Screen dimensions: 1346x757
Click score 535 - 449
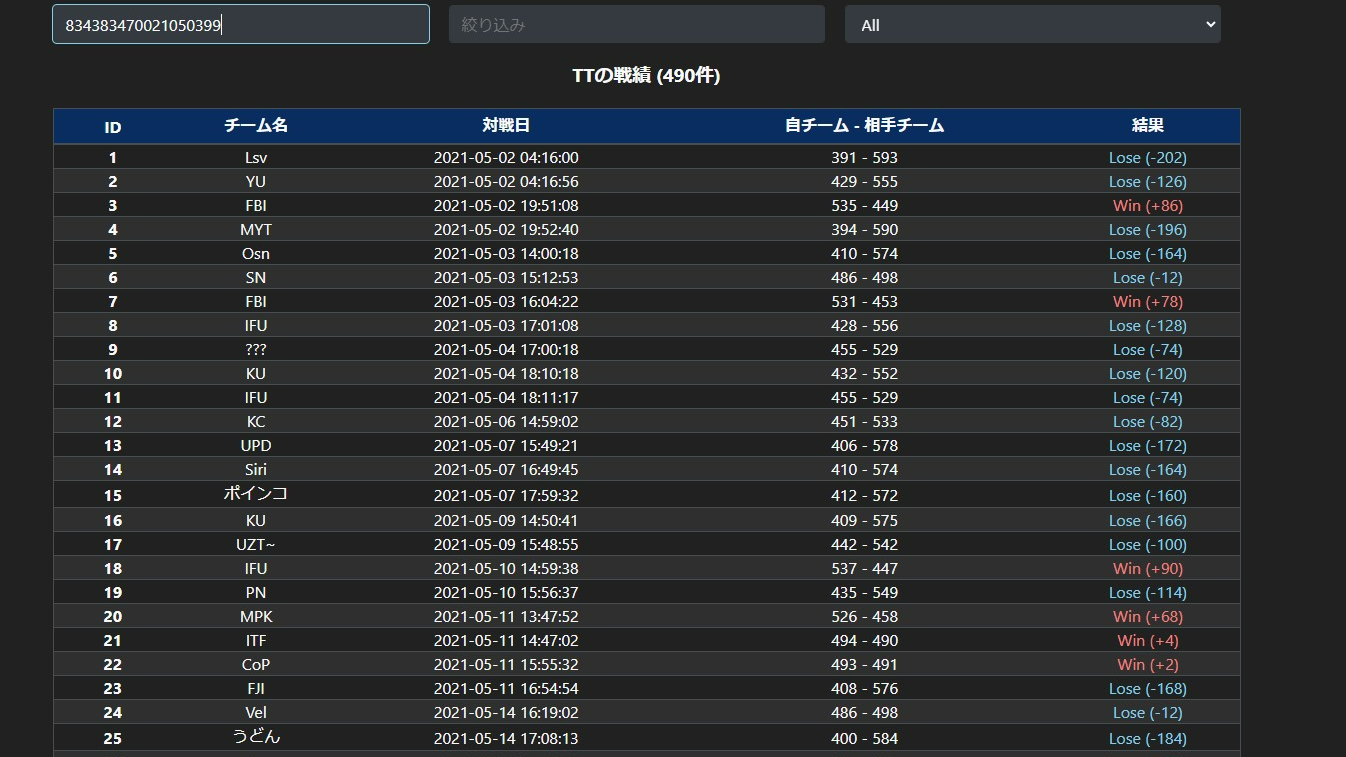(x=864, y=205)
